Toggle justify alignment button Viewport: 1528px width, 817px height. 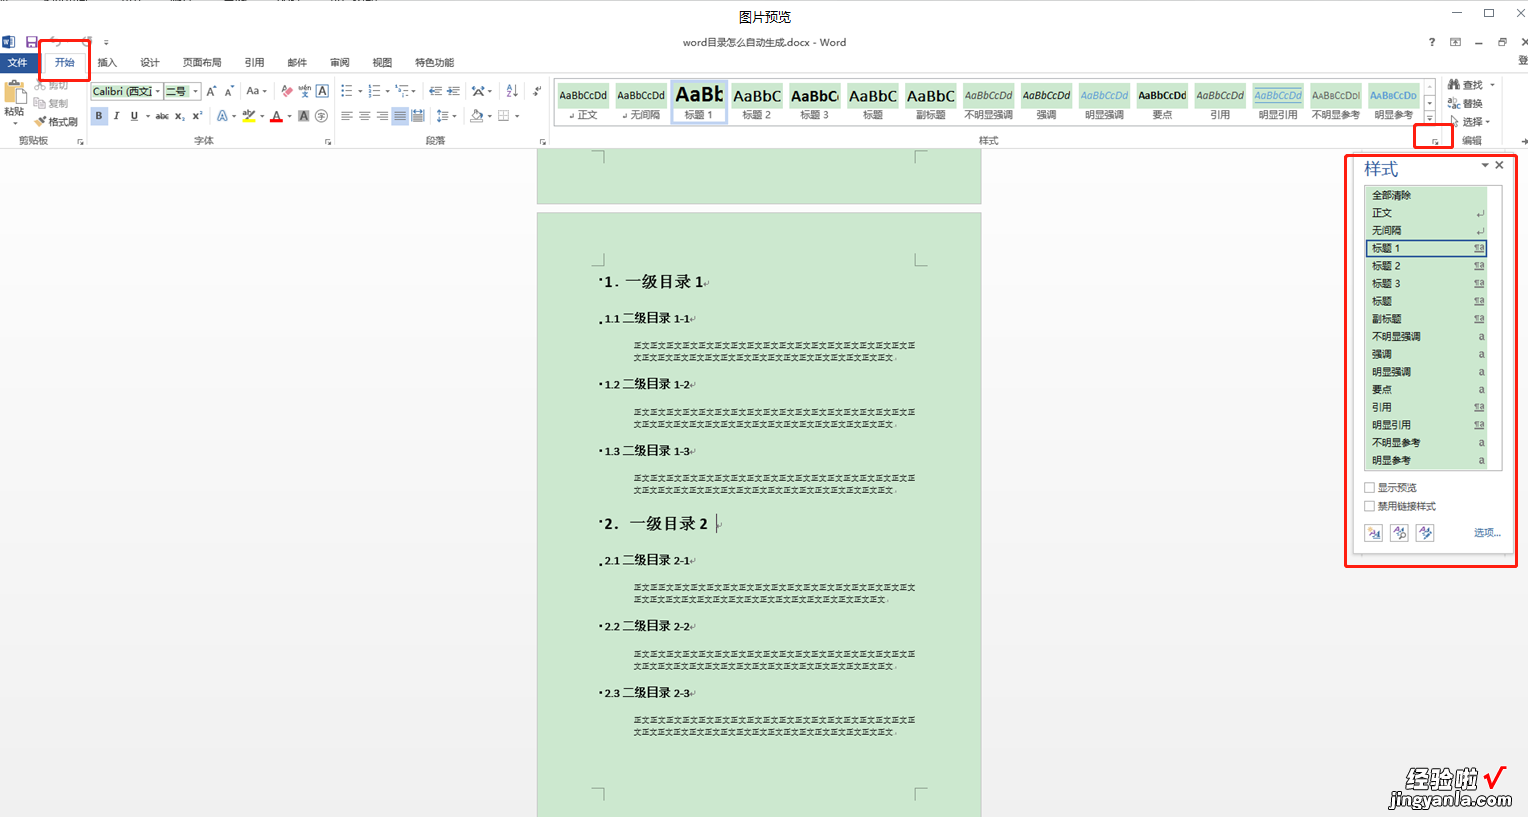tap(400, 116)
